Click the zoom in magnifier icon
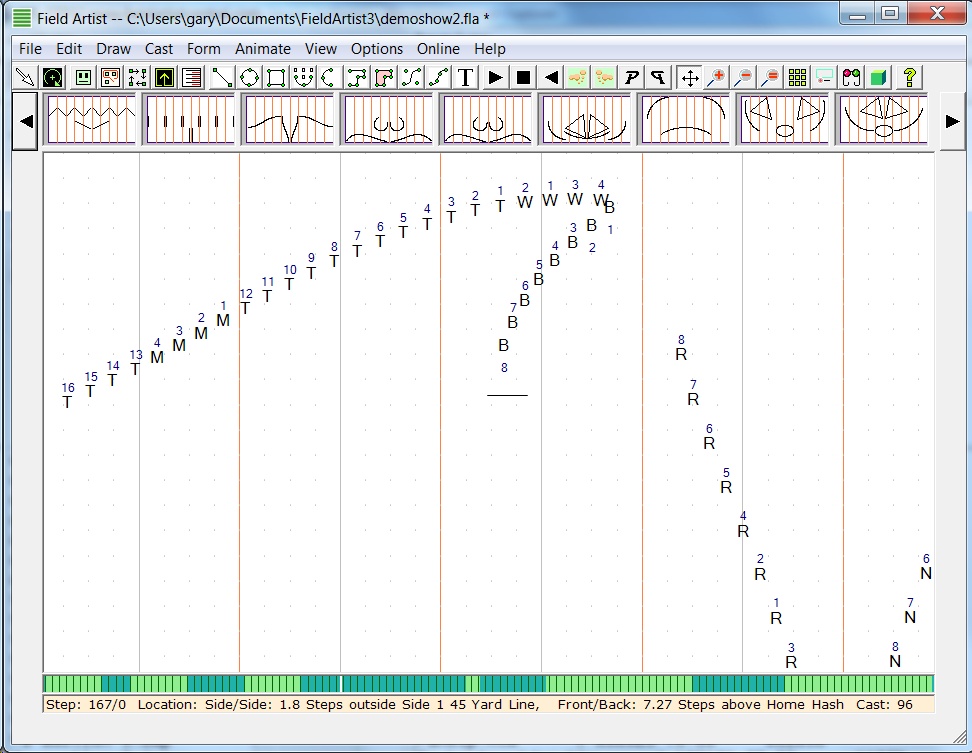 click(x=716, y=77)
